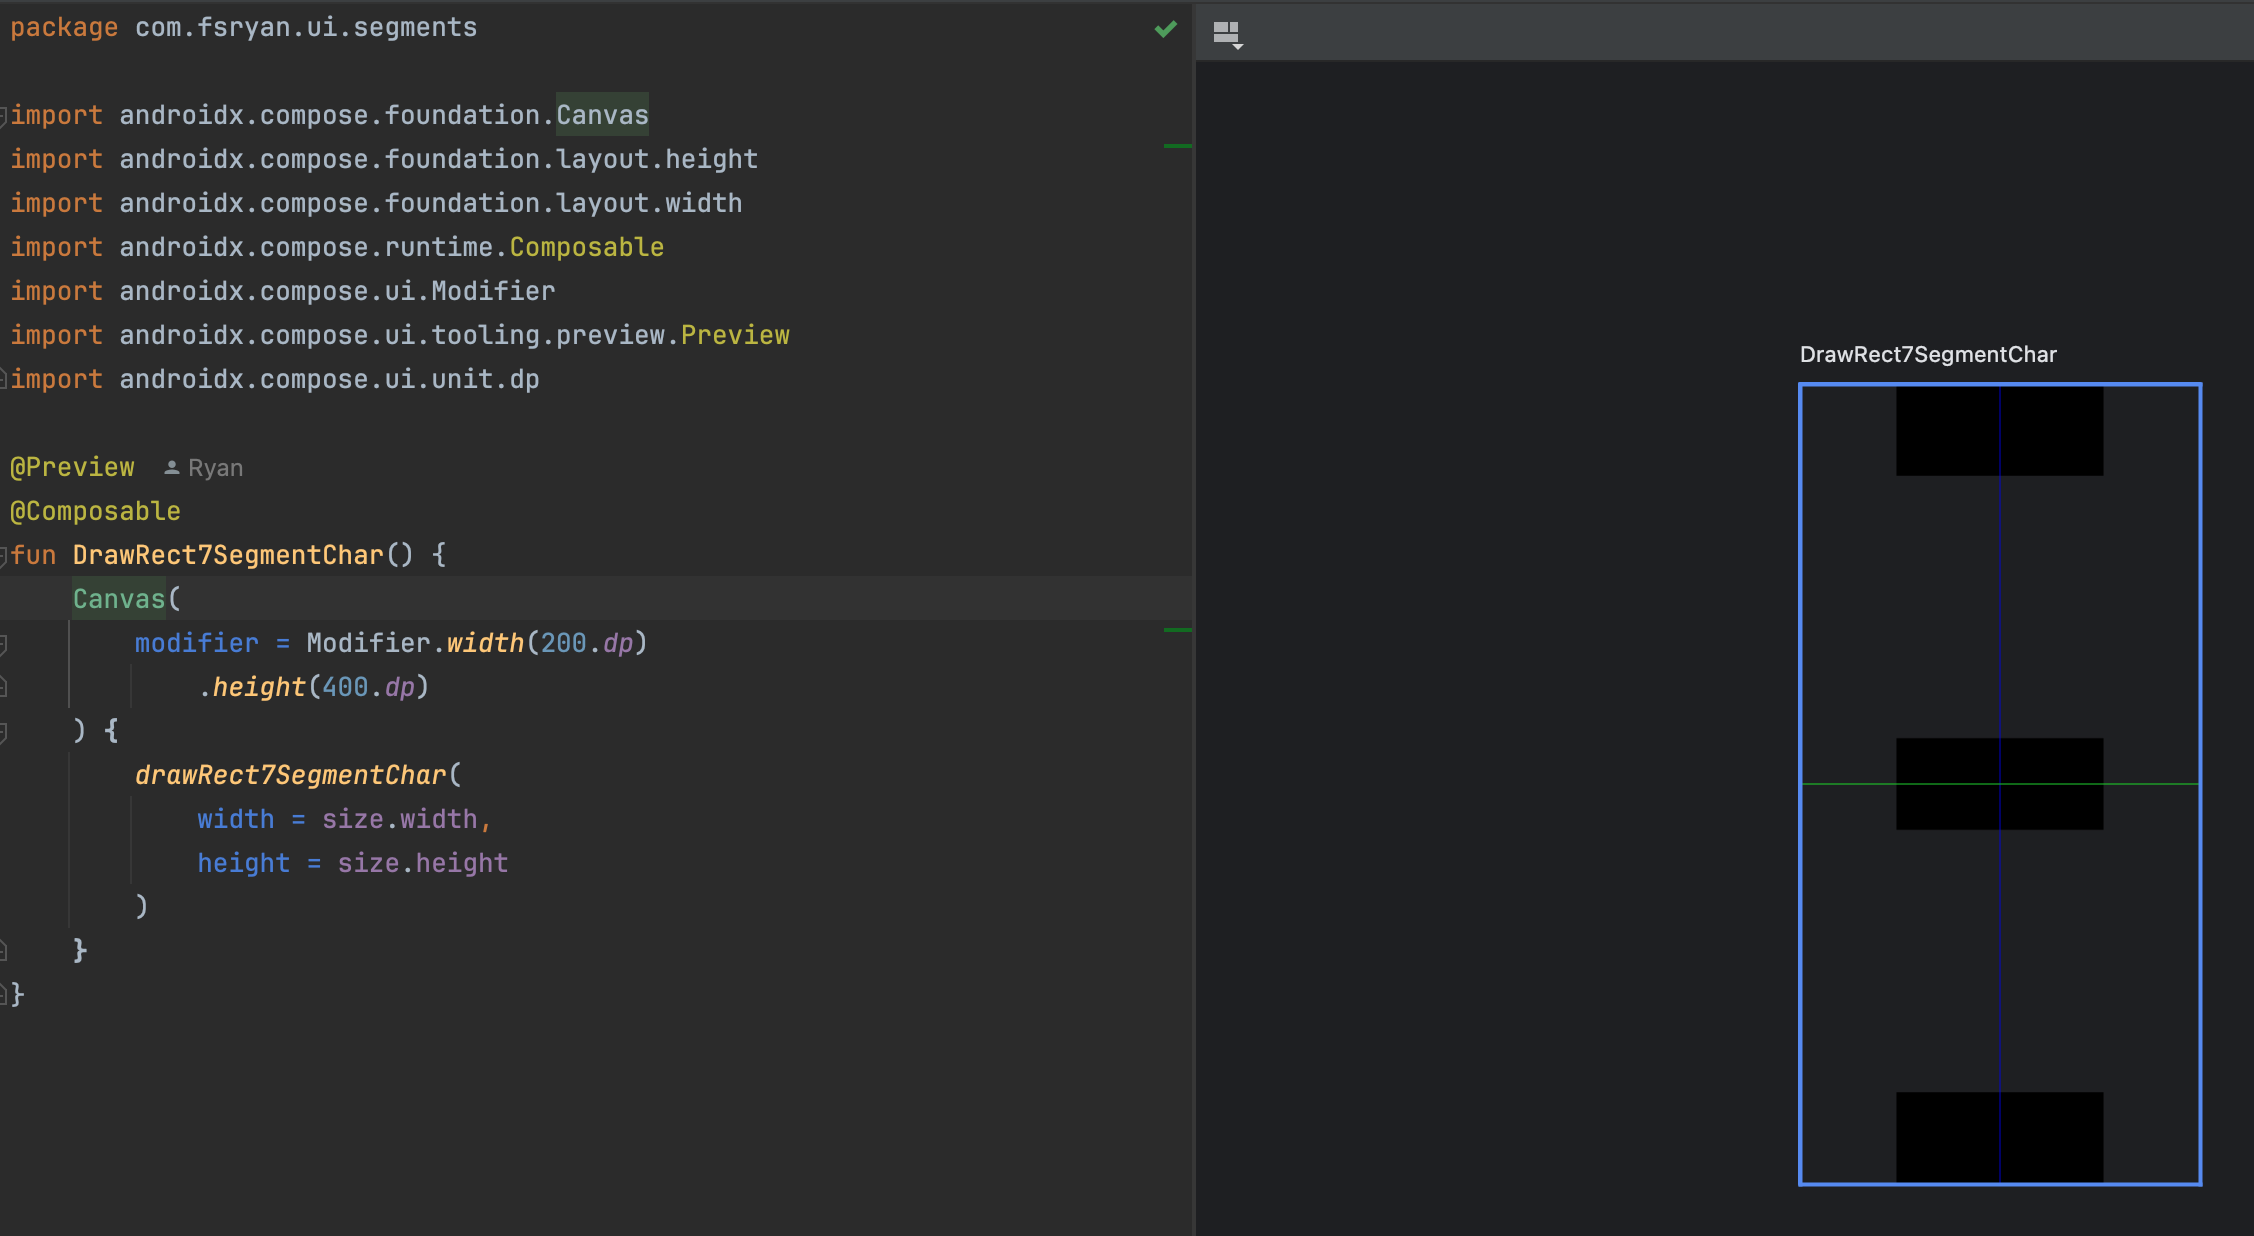
Task: Click the Canvas( call on highlighted line
Action: coord(127,599)
